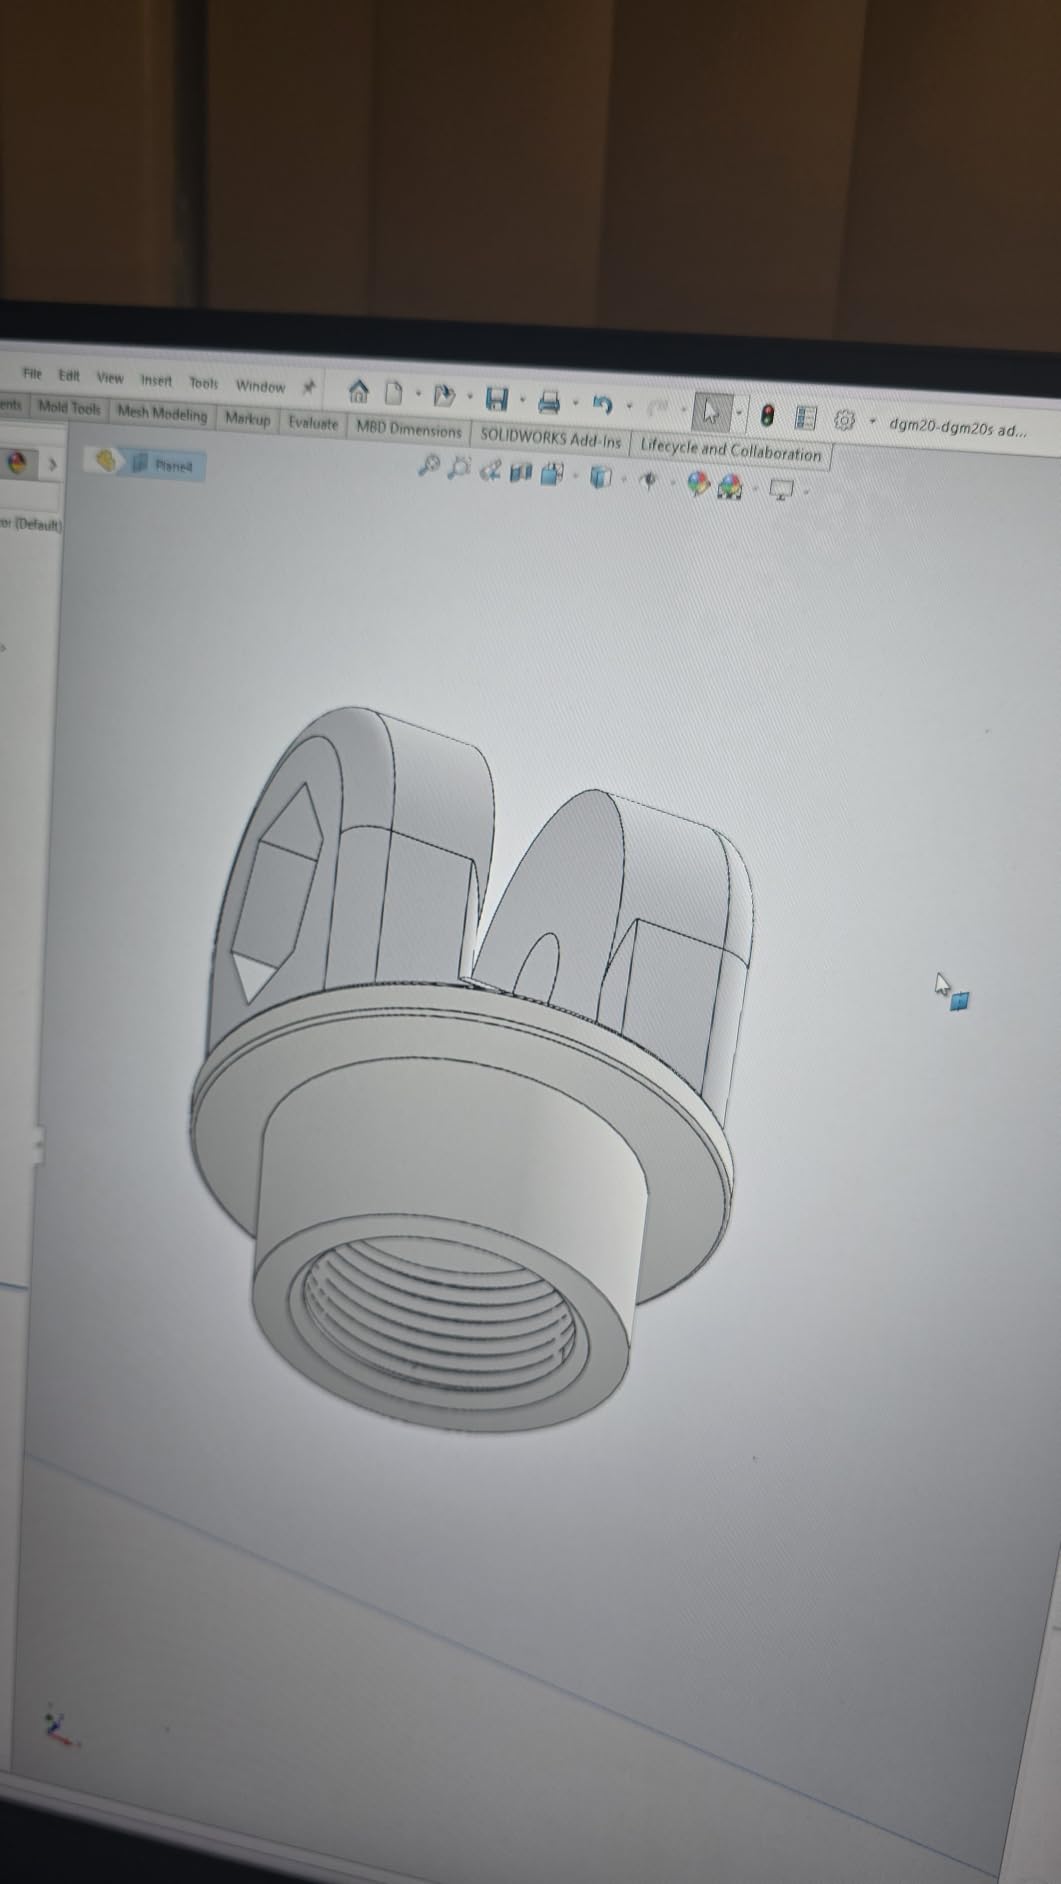Save the part with the floppy disk icon
Viewport: 1061px width, 1884px height.
(x=496, y=399)
